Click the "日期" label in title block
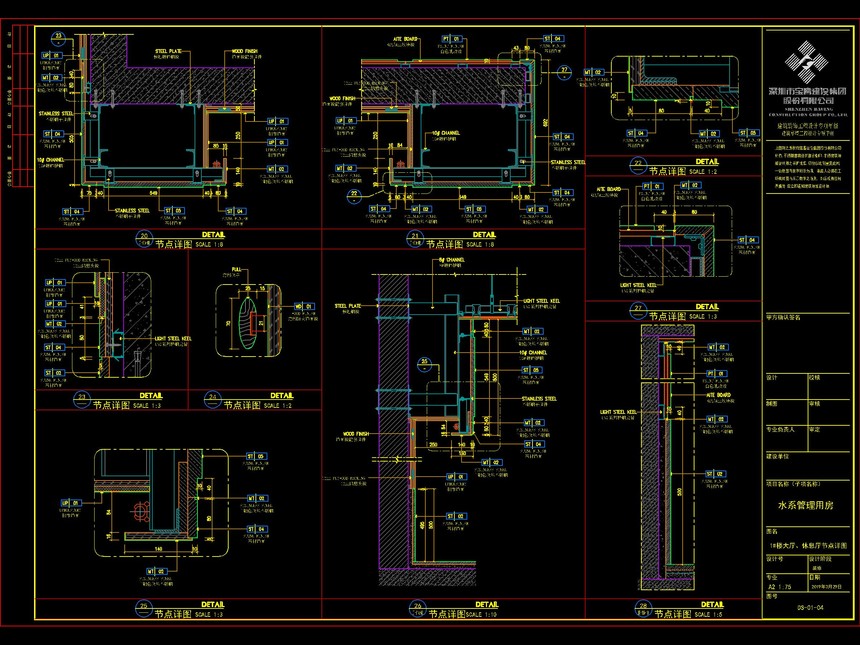The image size is (860, 645). (x=815, y=577)
